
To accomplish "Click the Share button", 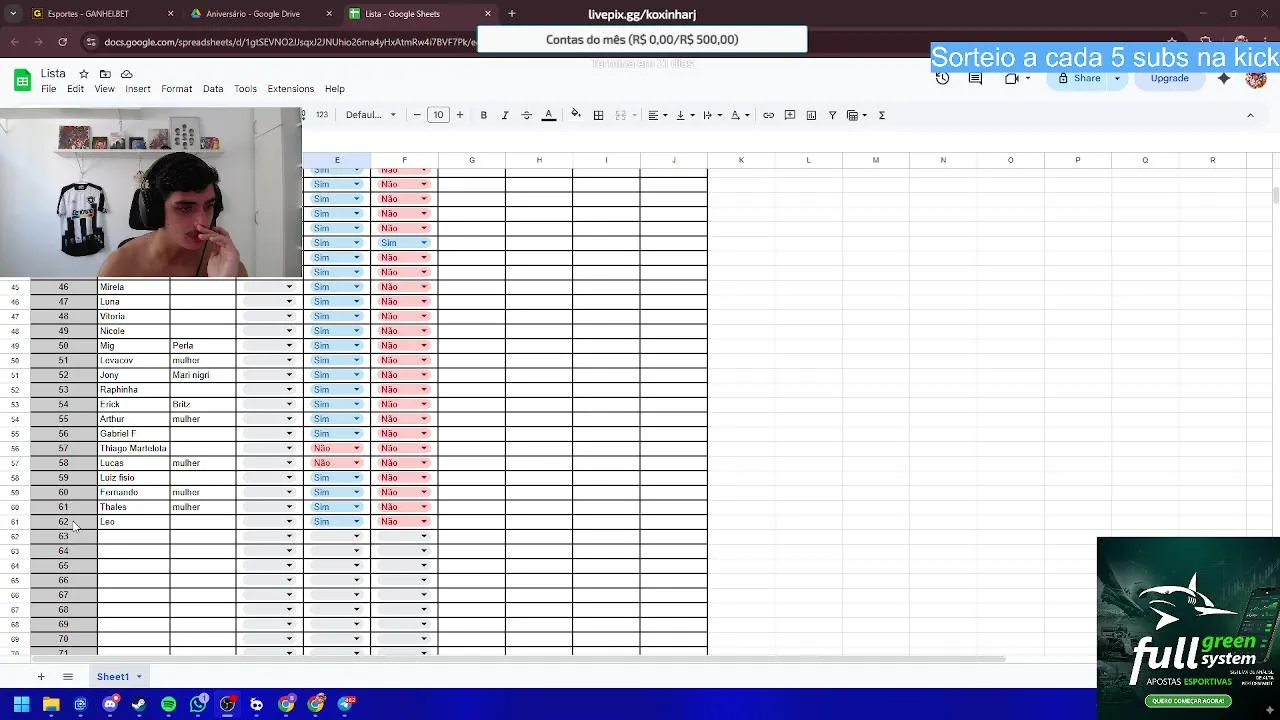I will [x=1079, y=78].
